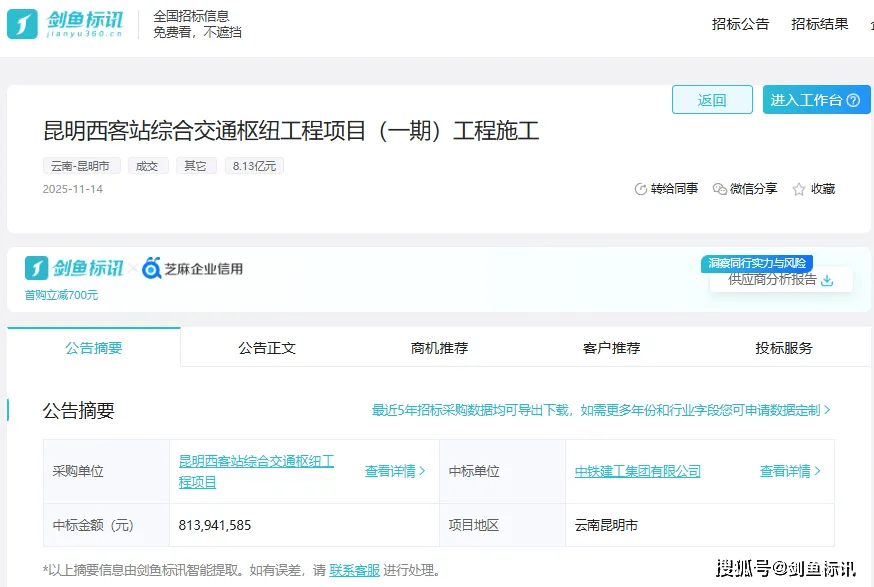Click the 收藏 star icon
Viewport: 874px width, 587px height.
799,189
